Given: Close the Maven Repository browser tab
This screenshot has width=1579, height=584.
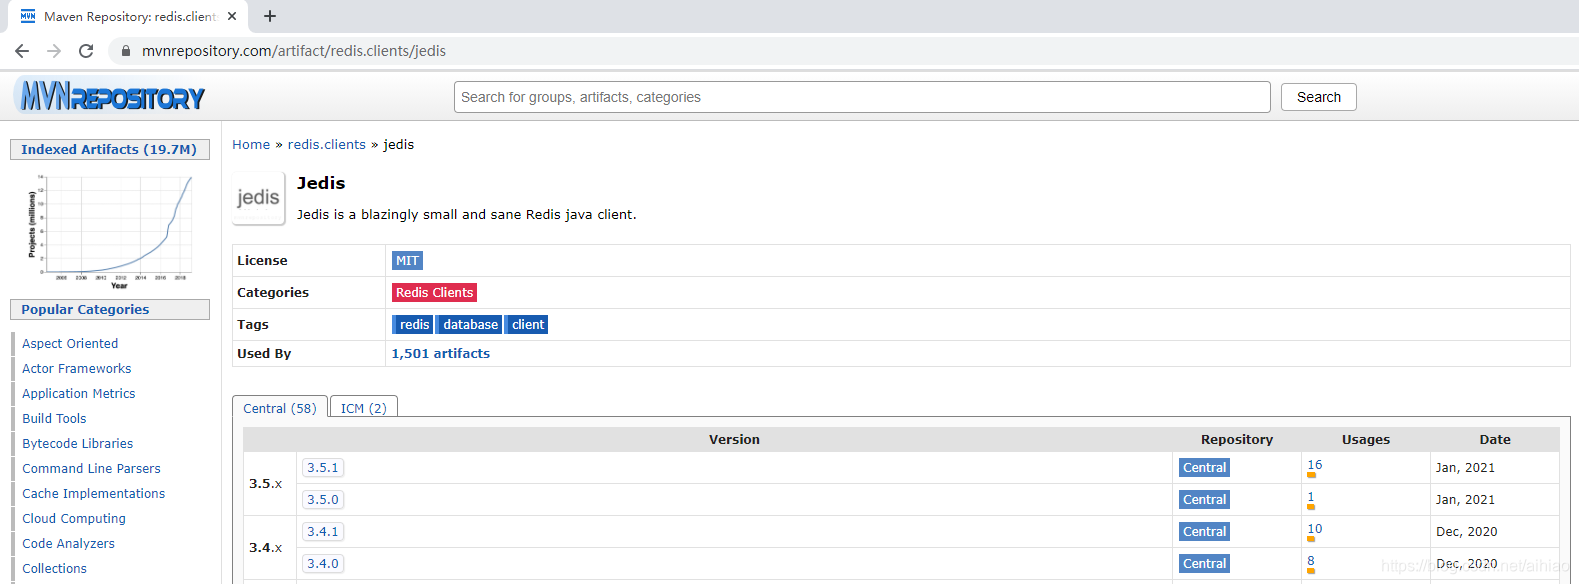Looking at the screenshot, I should tap(232, 16).
